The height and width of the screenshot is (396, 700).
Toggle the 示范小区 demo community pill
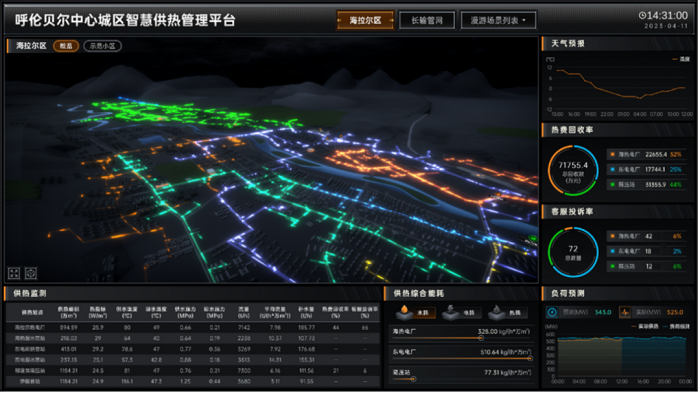point(102,46)
